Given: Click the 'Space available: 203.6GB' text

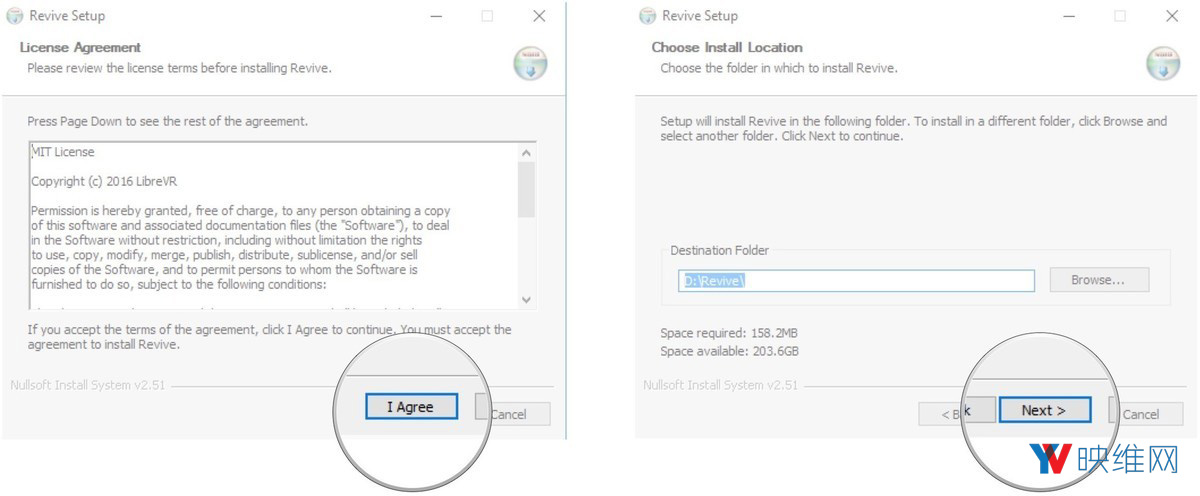Looking at the screenshot, I should (729, 351).
